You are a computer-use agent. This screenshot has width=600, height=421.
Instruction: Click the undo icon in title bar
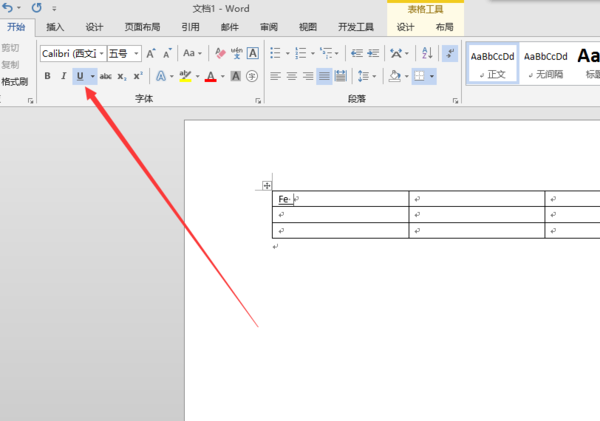(x=9, y=7)
